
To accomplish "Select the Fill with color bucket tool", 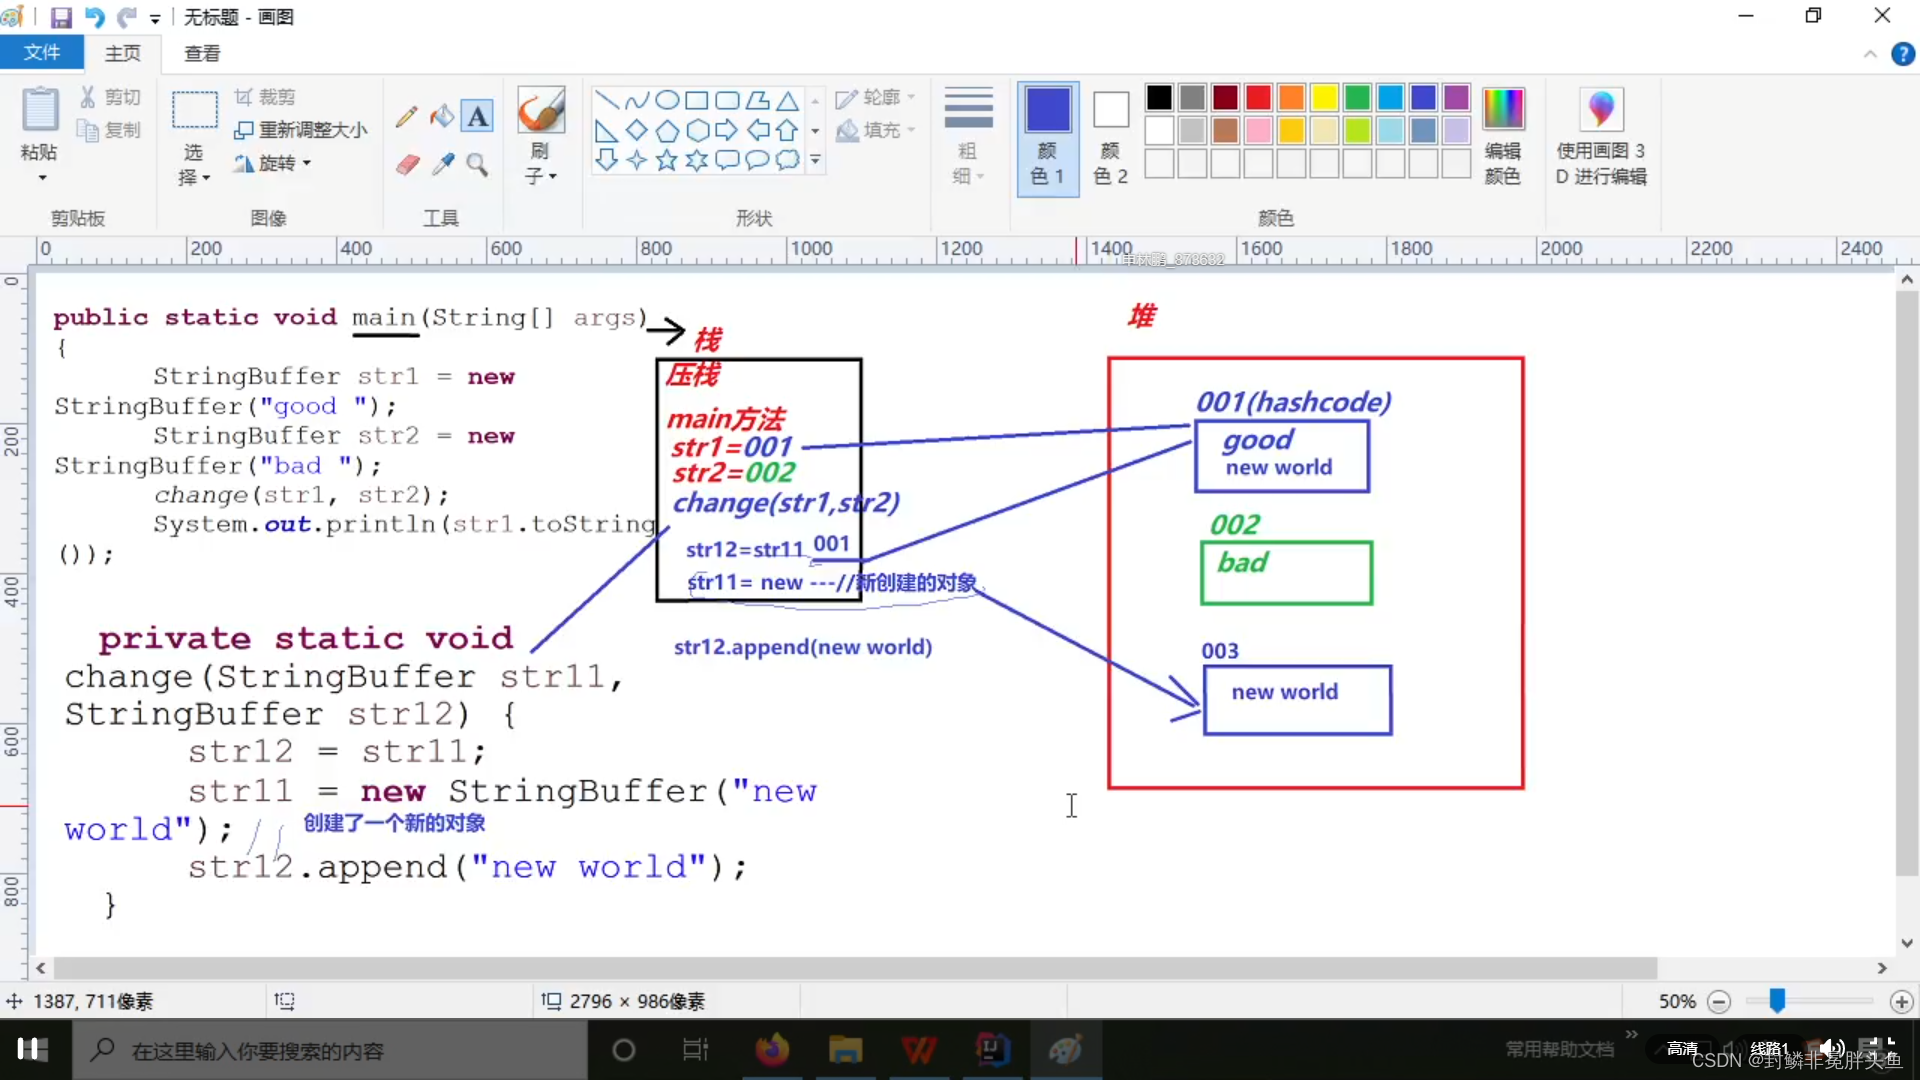I will click(442, 117).
